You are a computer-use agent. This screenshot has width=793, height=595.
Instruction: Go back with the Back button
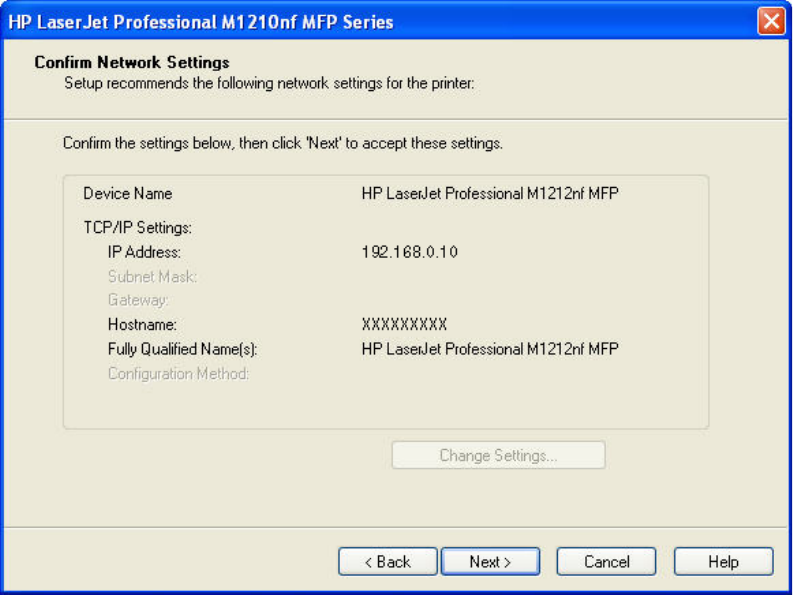coord(387,562)
